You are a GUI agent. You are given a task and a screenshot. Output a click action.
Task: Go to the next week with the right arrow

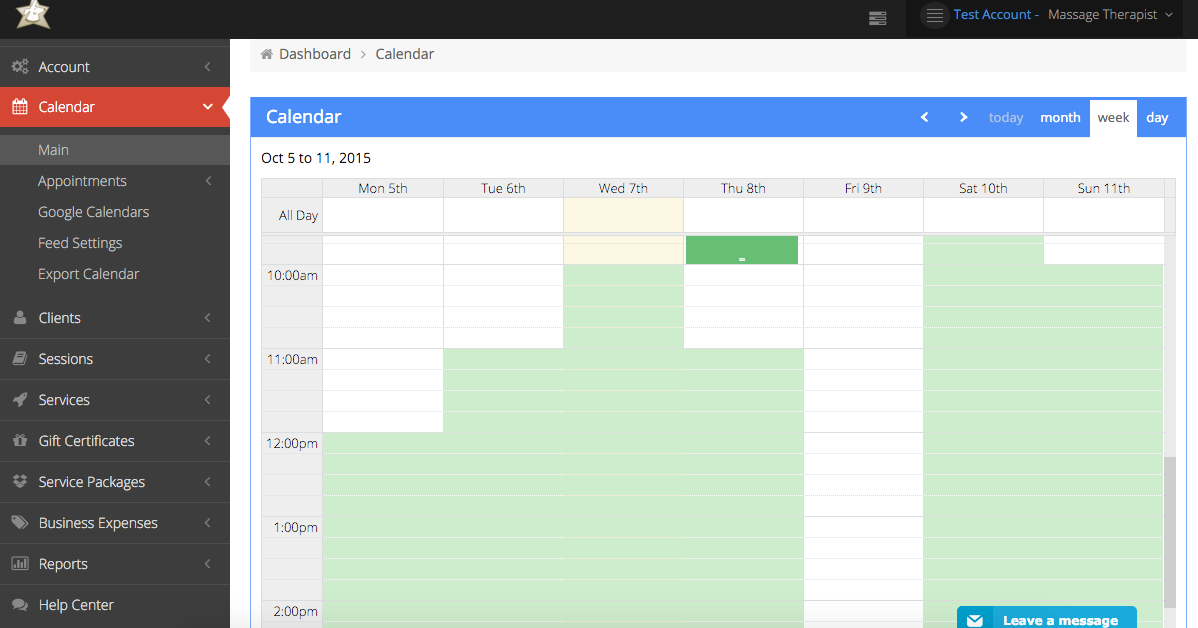tap(963, 117)
